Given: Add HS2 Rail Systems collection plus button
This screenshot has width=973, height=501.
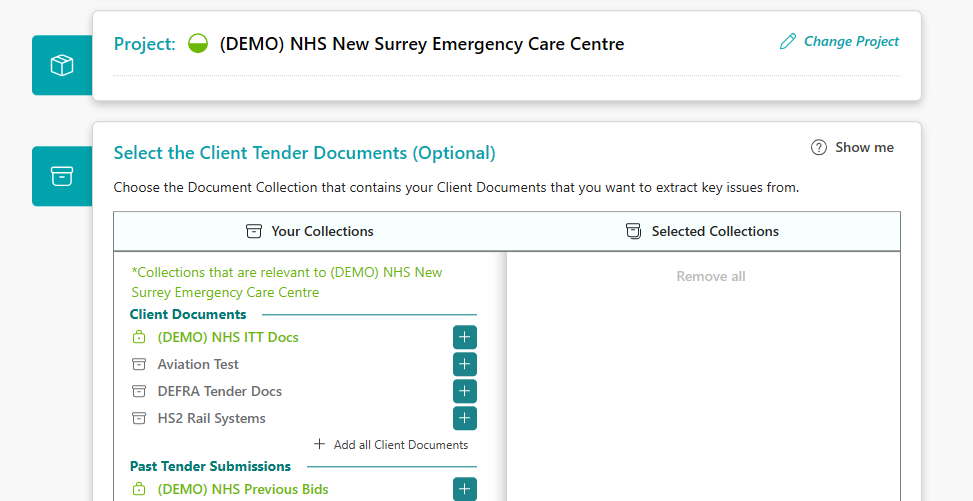Looking at the screenshot, I should click(x=465, y=418).
